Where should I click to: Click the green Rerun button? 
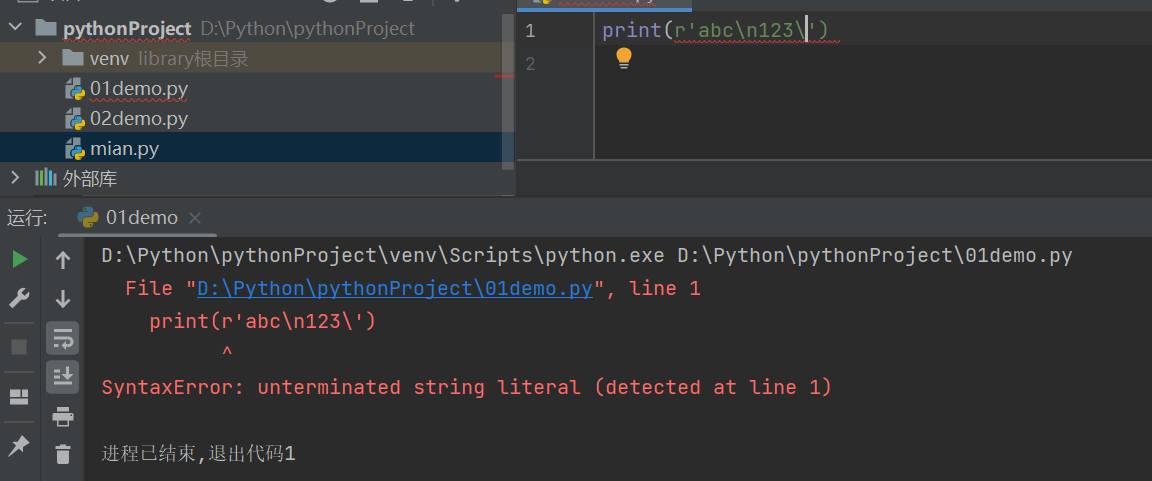[x=19, y=260]
